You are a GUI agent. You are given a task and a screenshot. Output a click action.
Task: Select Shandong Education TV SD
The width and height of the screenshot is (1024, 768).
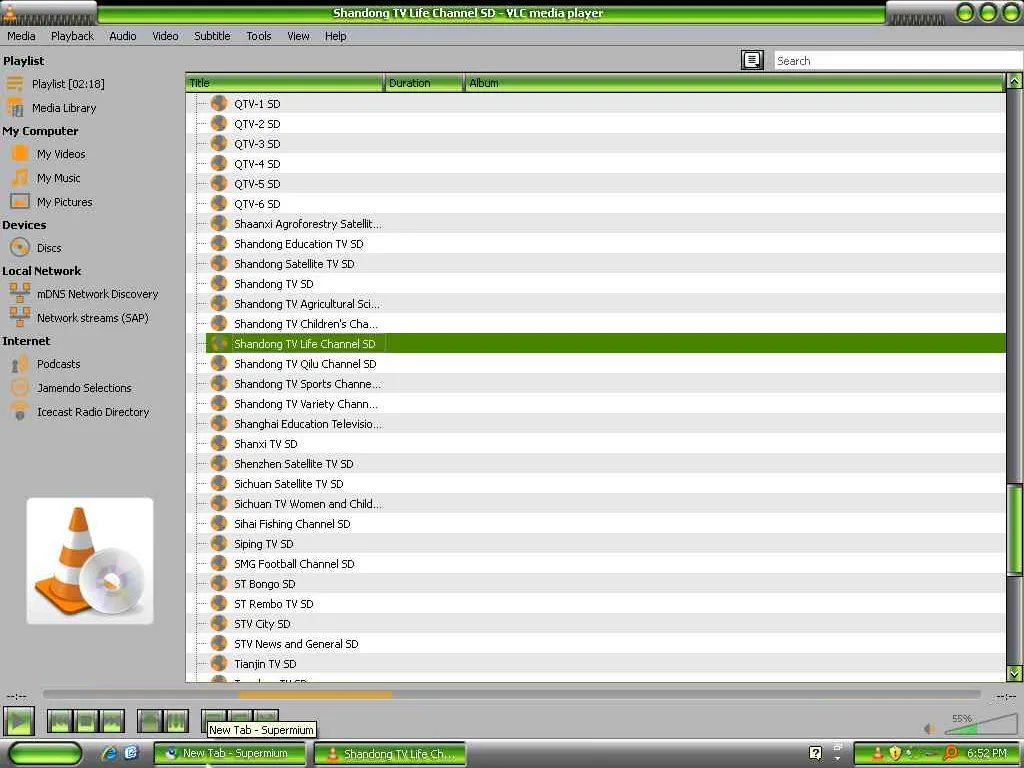[x=298, y=244]
